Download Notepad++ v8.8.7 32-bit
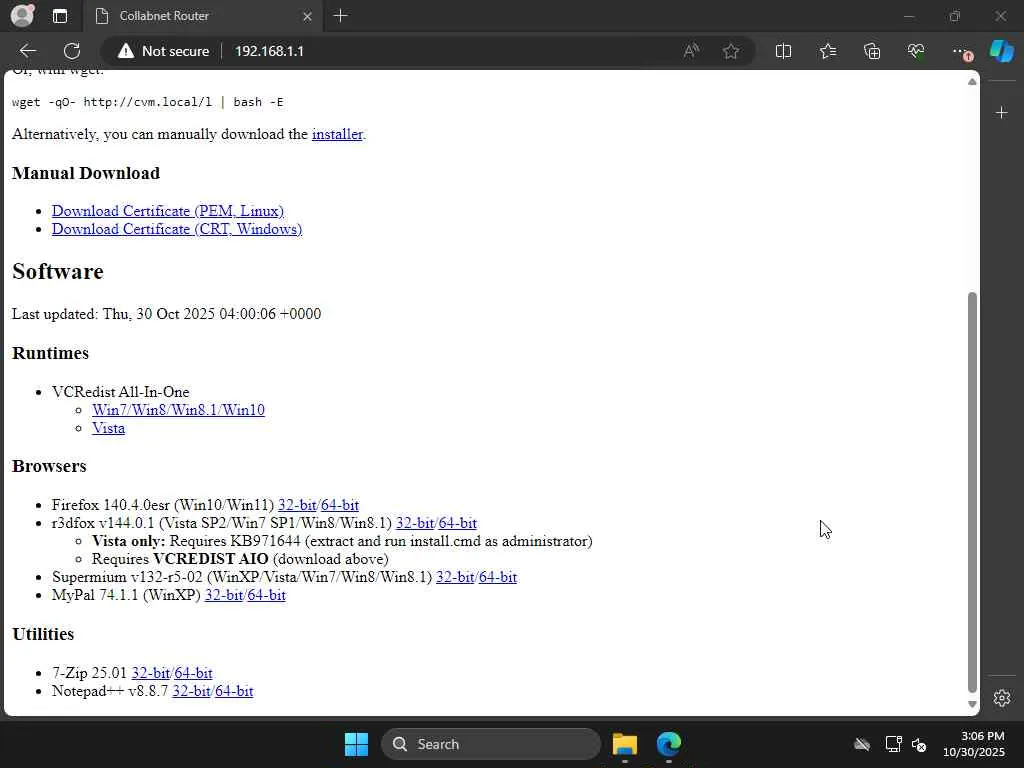Screen dimensions: 1024x768 [x=191, y=691]
